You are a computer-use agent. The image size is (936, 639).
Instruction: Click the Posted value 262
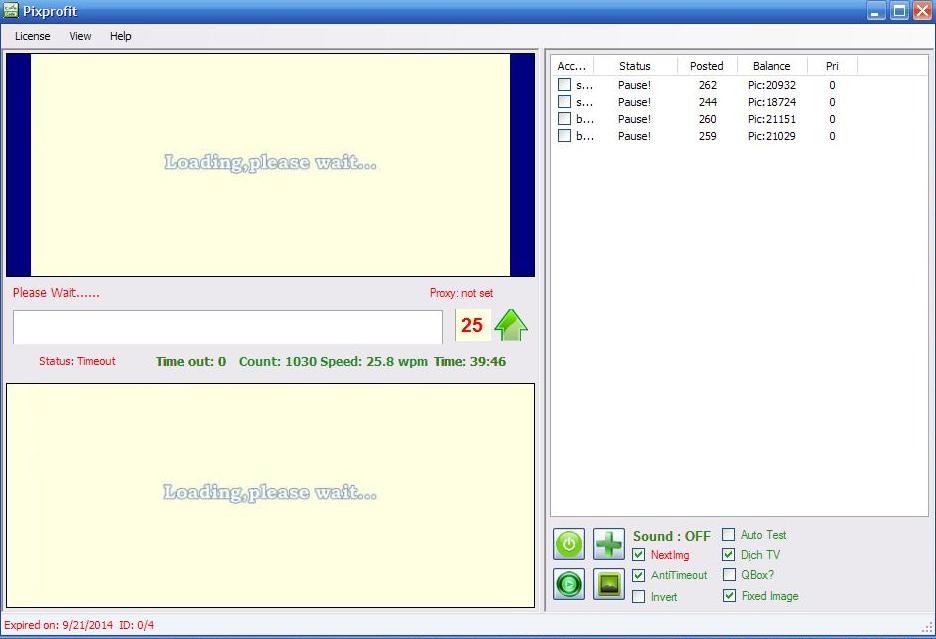click(x=708, y=85)
